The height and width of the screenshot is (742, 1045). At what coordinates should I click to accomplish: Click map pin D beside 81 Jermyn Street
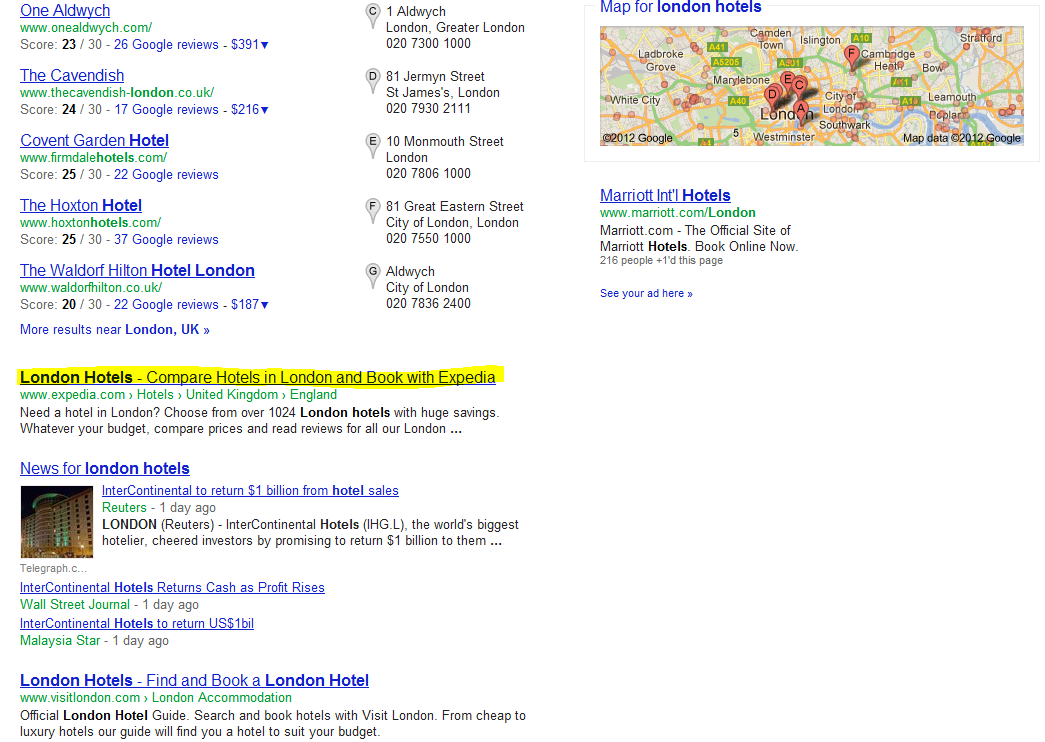tap(373, 81)
